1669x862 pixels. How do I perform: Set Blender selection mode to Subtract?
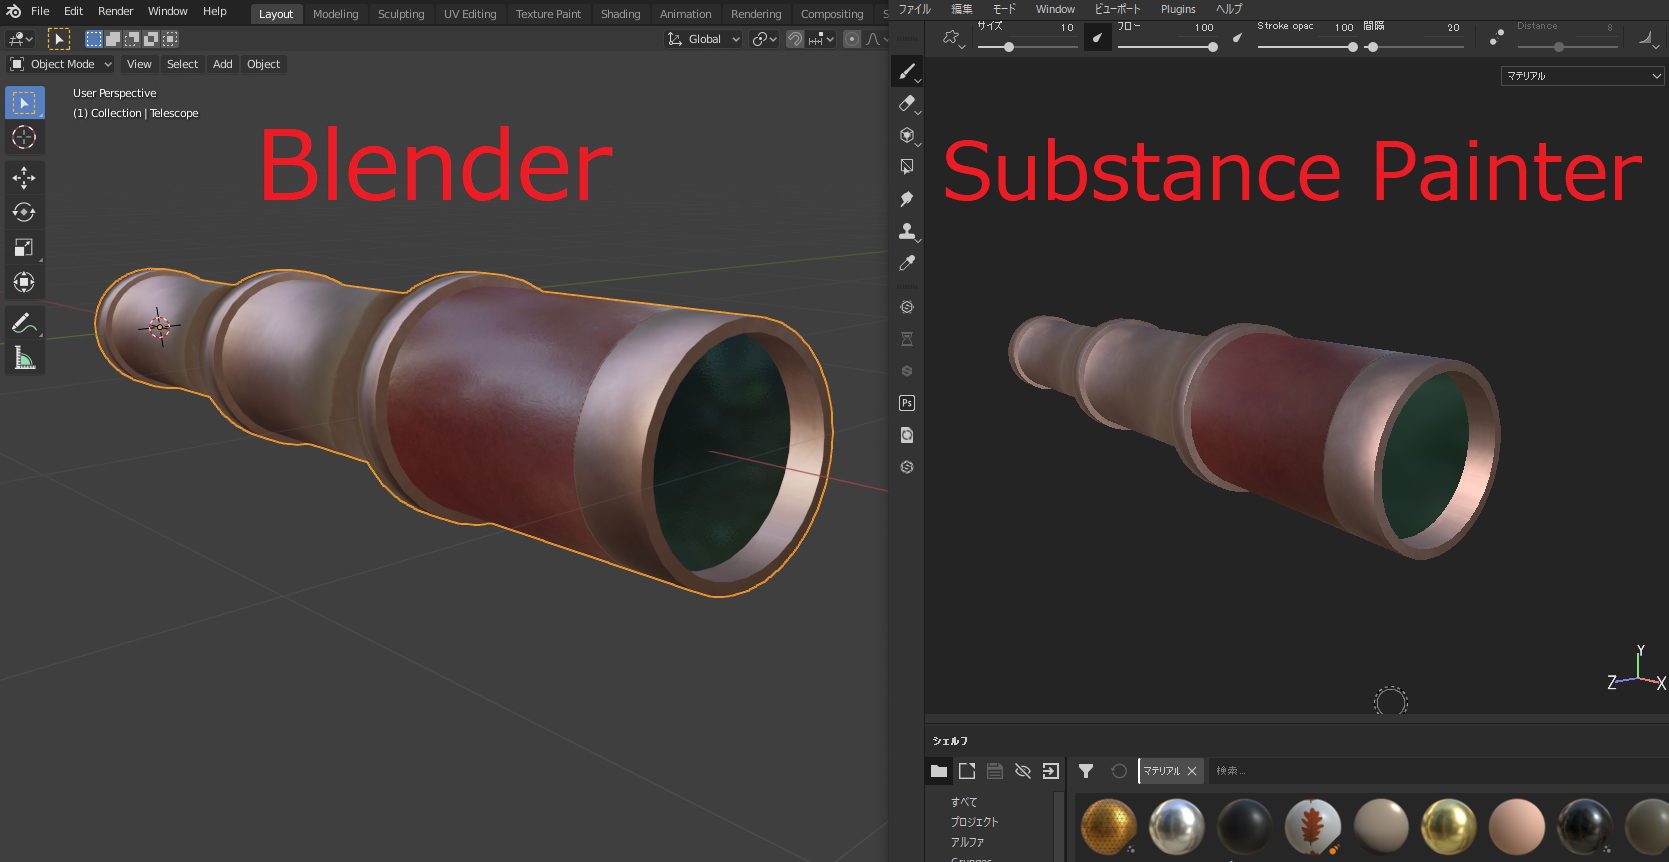click(132, 39)
